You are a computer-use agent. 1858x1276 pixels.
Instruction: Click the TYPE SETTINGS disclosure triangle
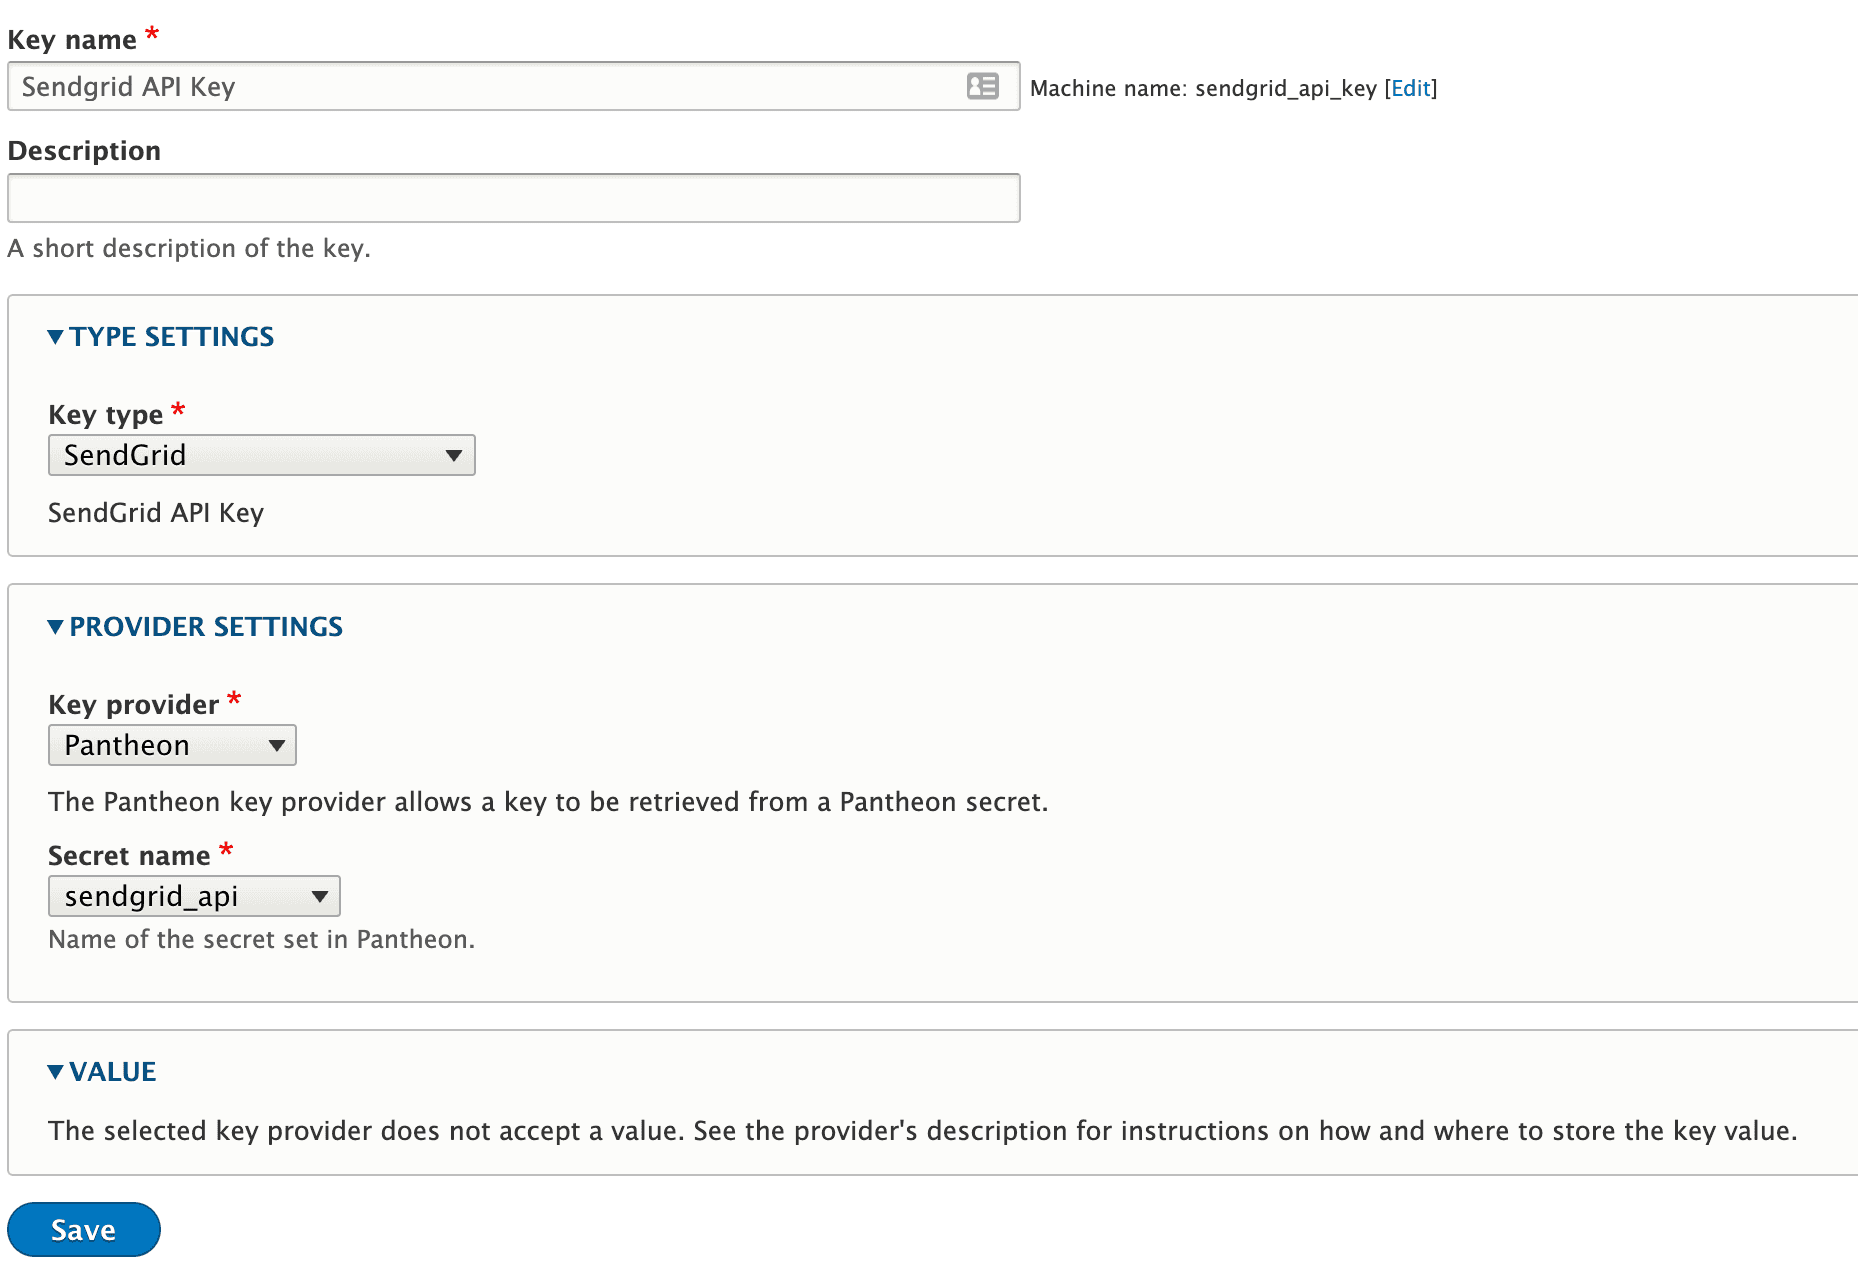[56, 337]
